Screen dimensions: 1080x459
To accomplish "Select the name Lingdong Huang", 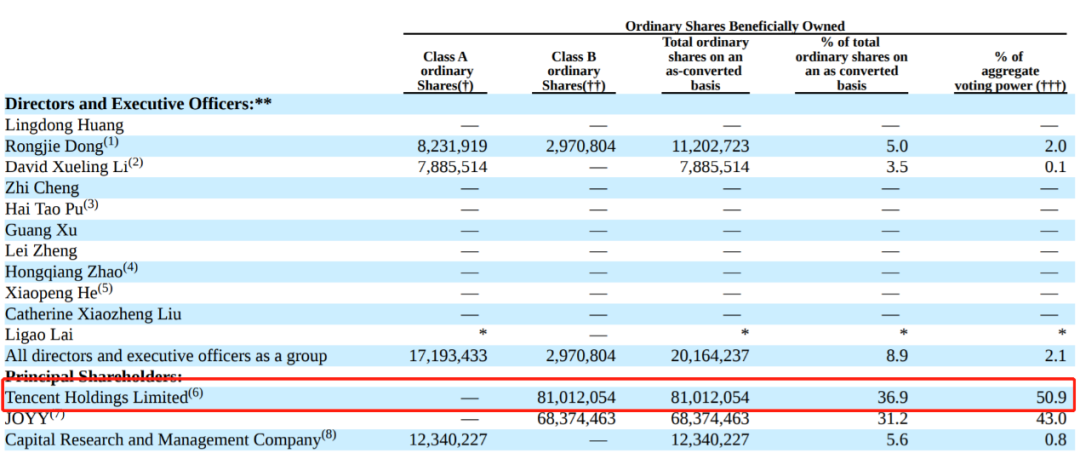I will click(65, 125).
